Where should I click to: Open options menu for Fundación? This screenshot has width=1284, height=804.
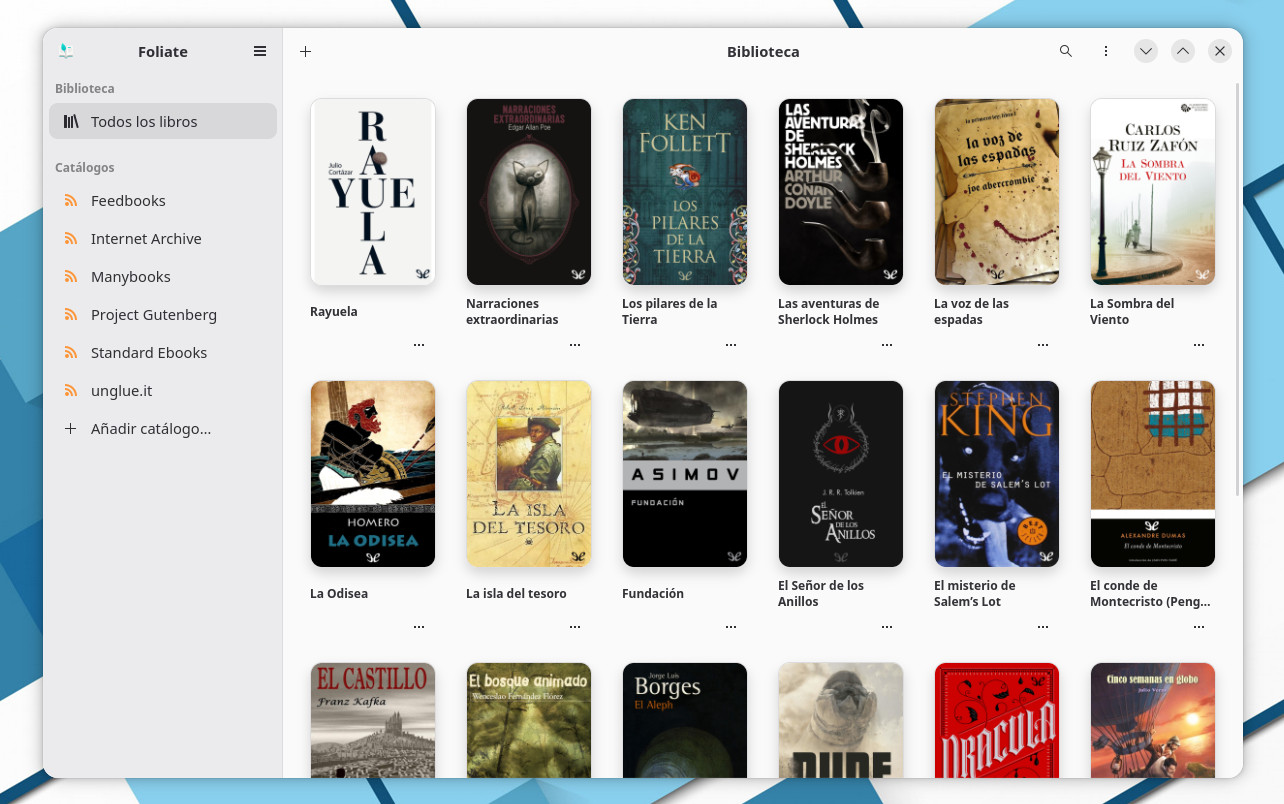pyautogui.click(x=731, y=626)
